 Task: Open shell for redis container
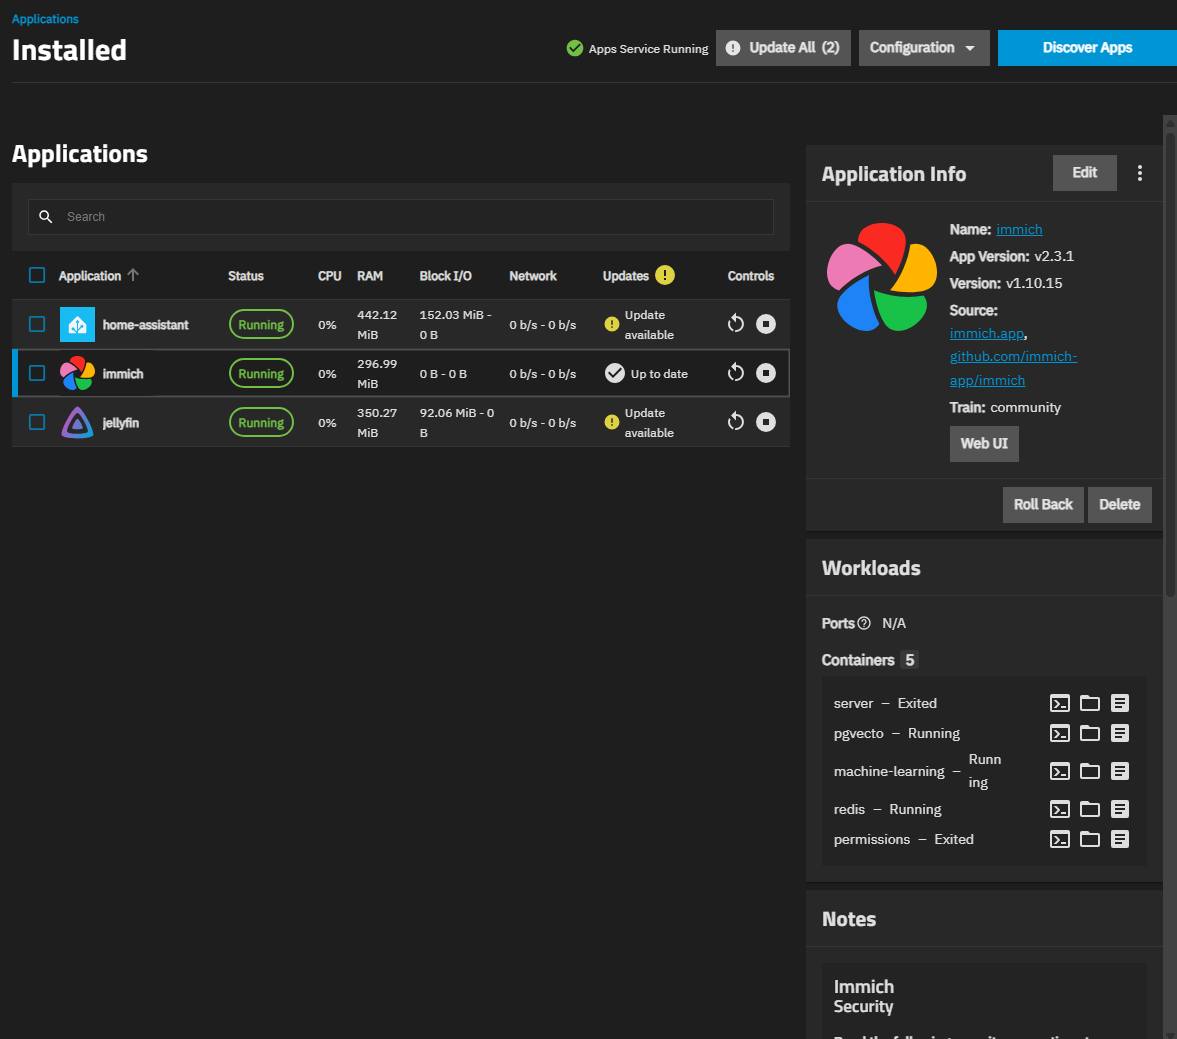click(x=1060, y=809)
